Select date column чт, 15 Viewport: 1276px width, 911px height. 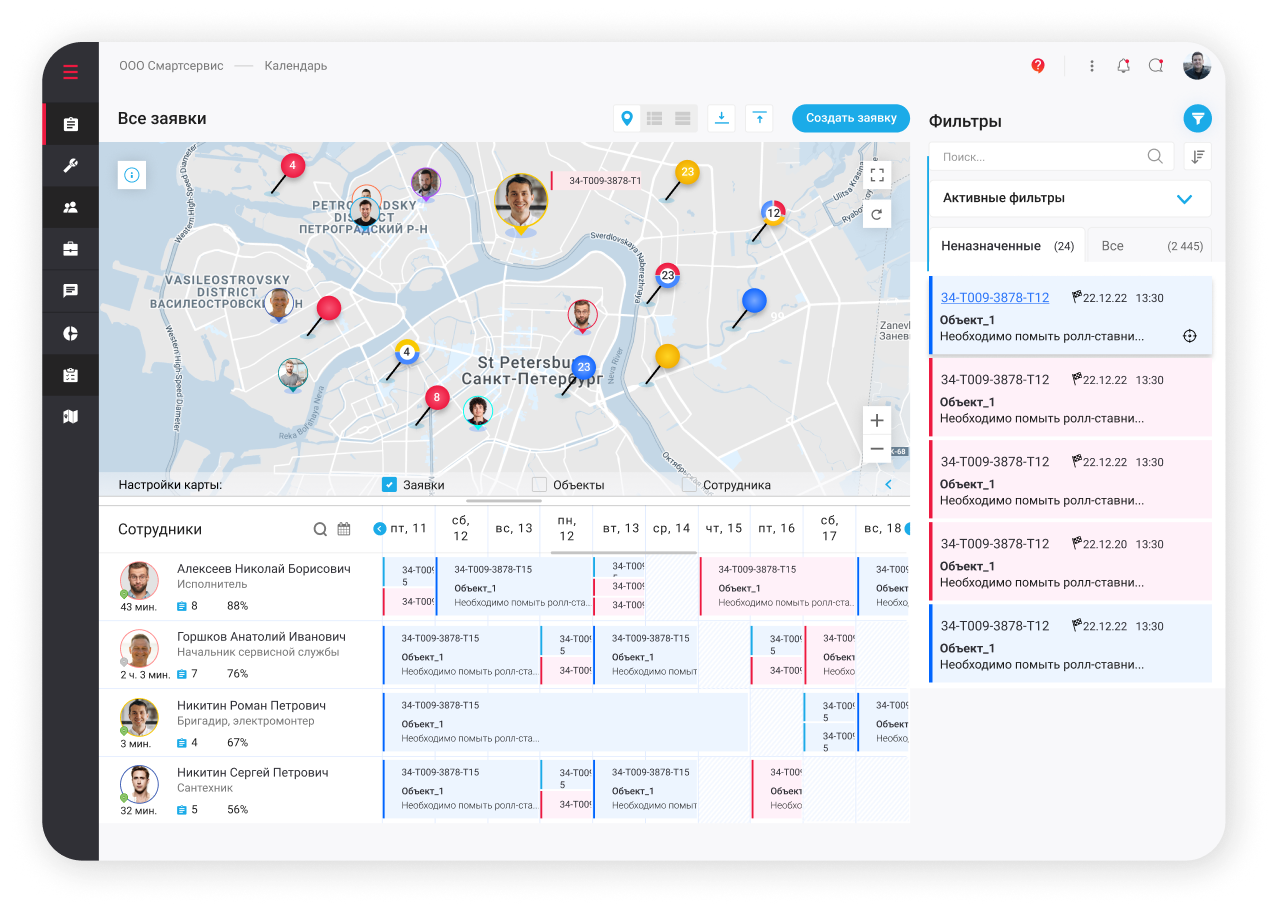[x=724, y=528]
